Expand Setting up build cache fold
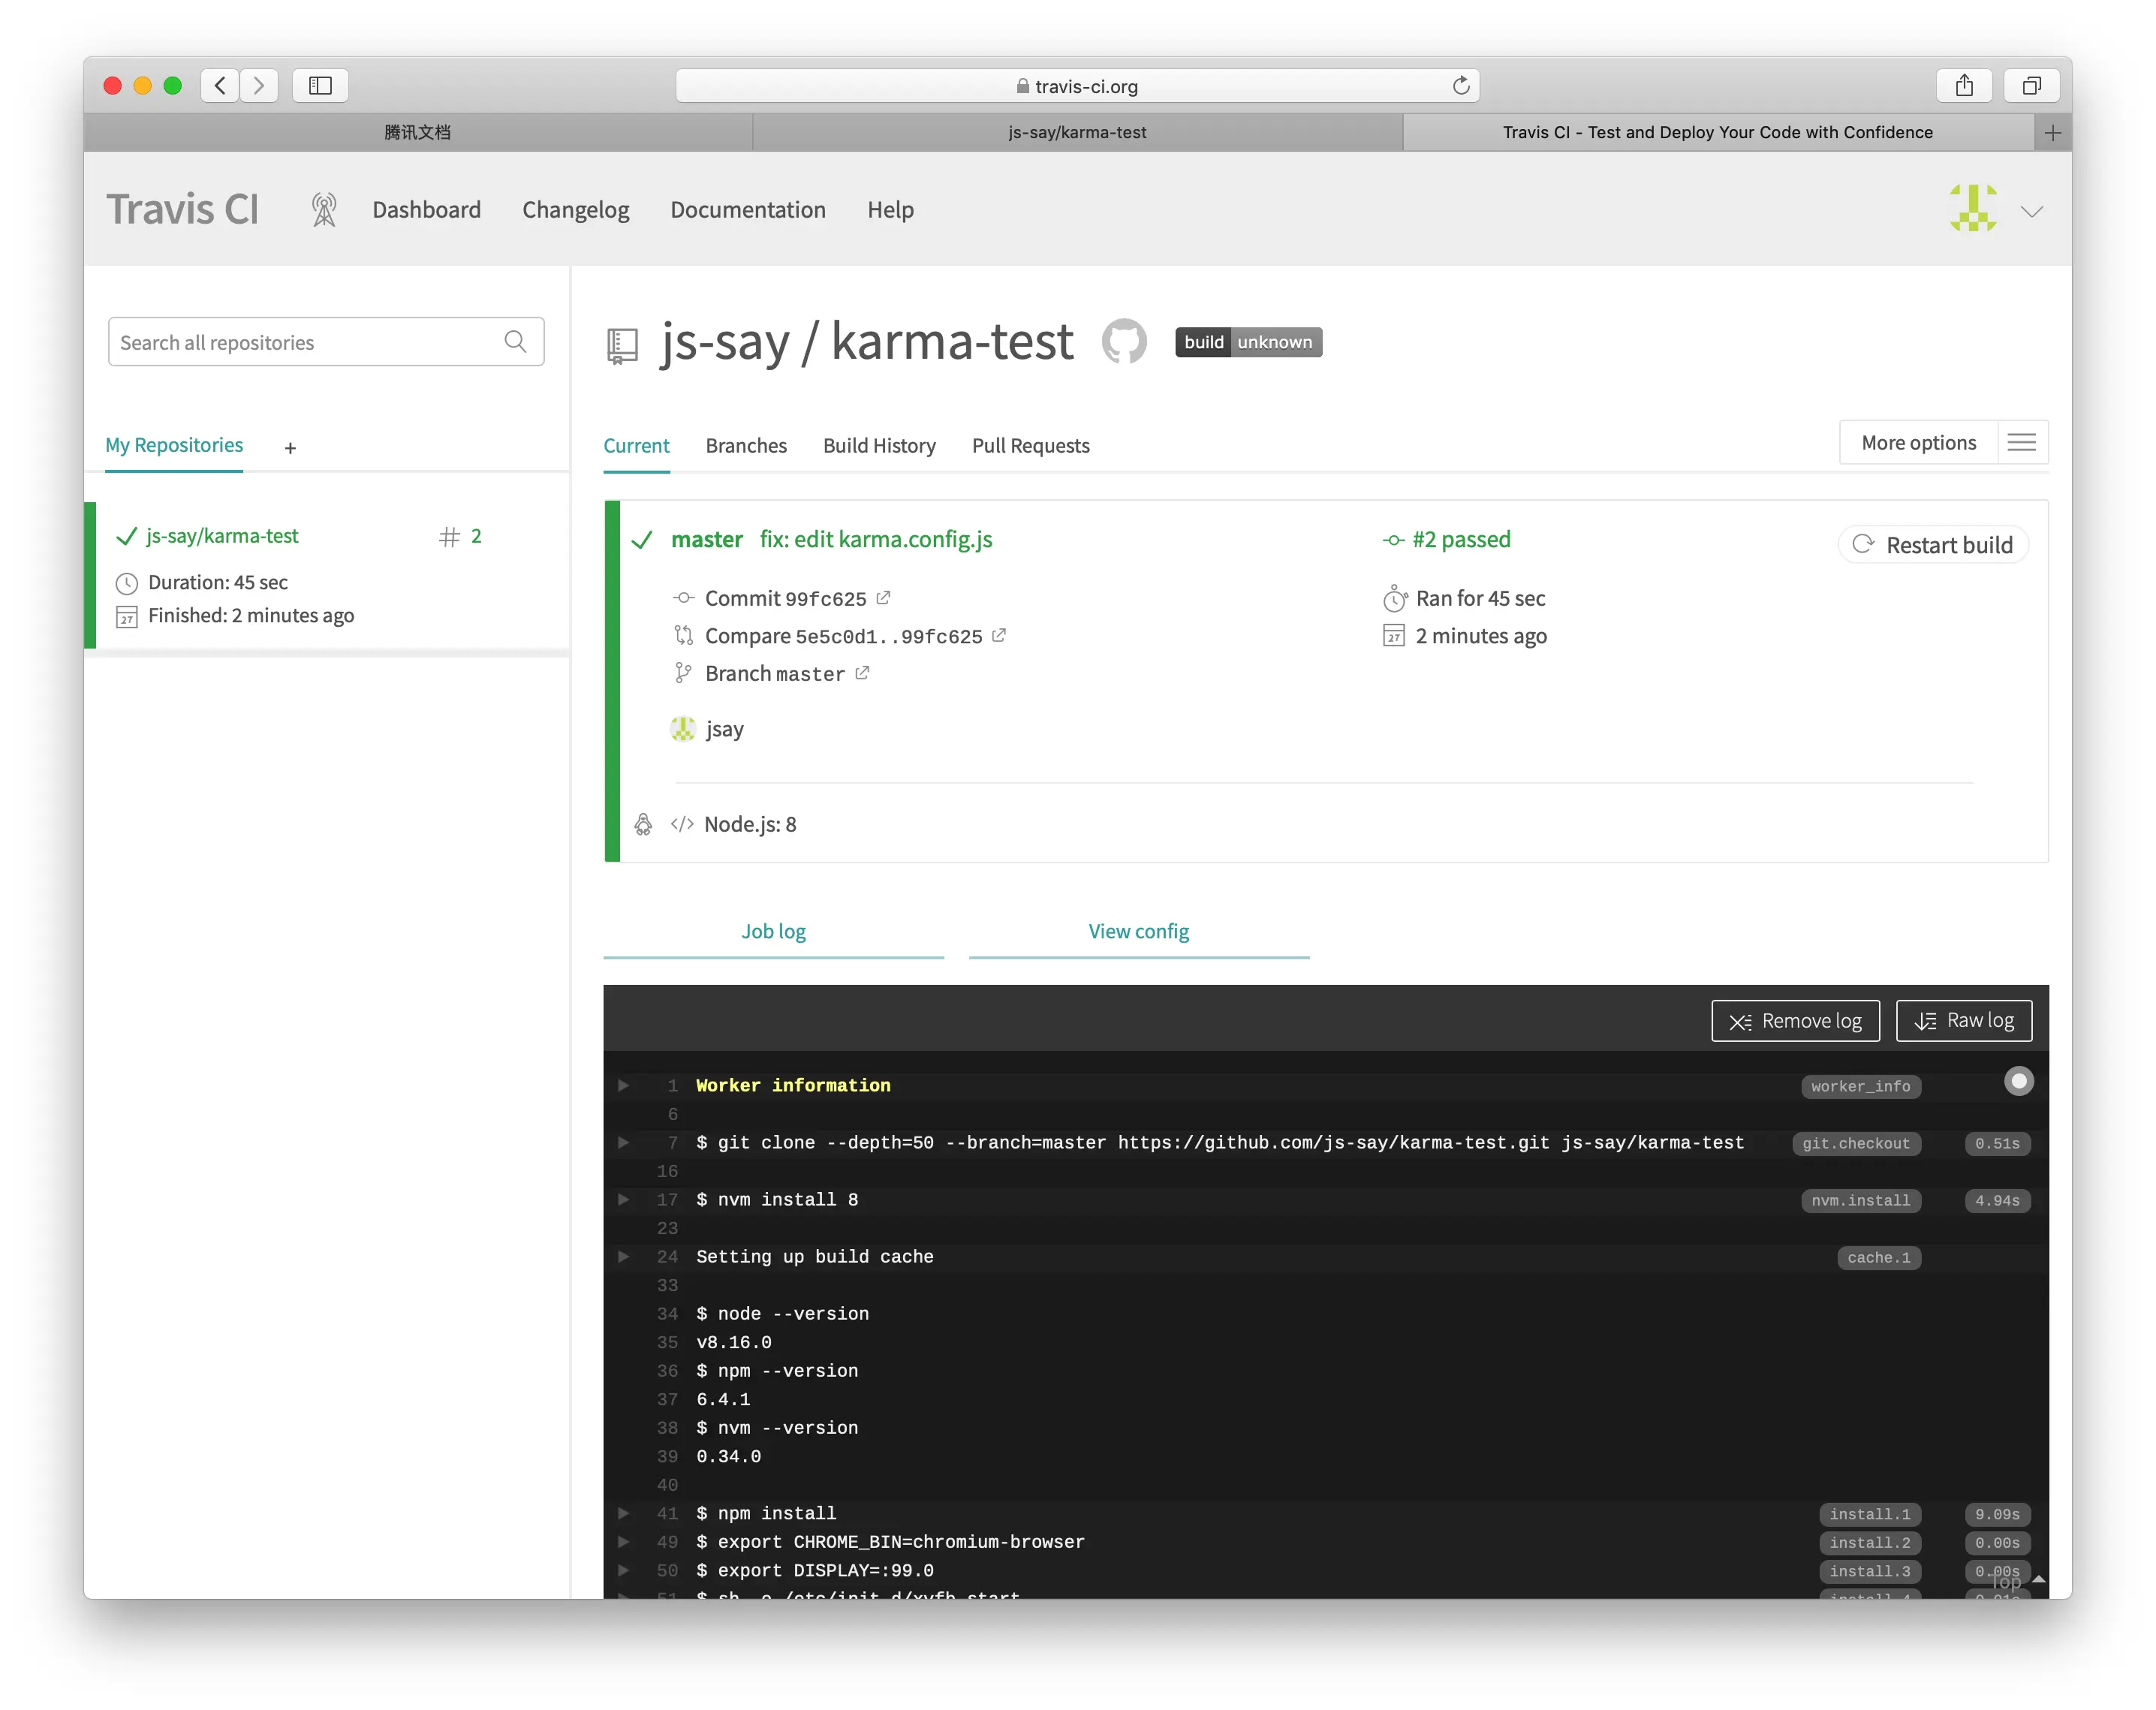The height and width of the screenshot is (1710, 2156). [623, 1257]
